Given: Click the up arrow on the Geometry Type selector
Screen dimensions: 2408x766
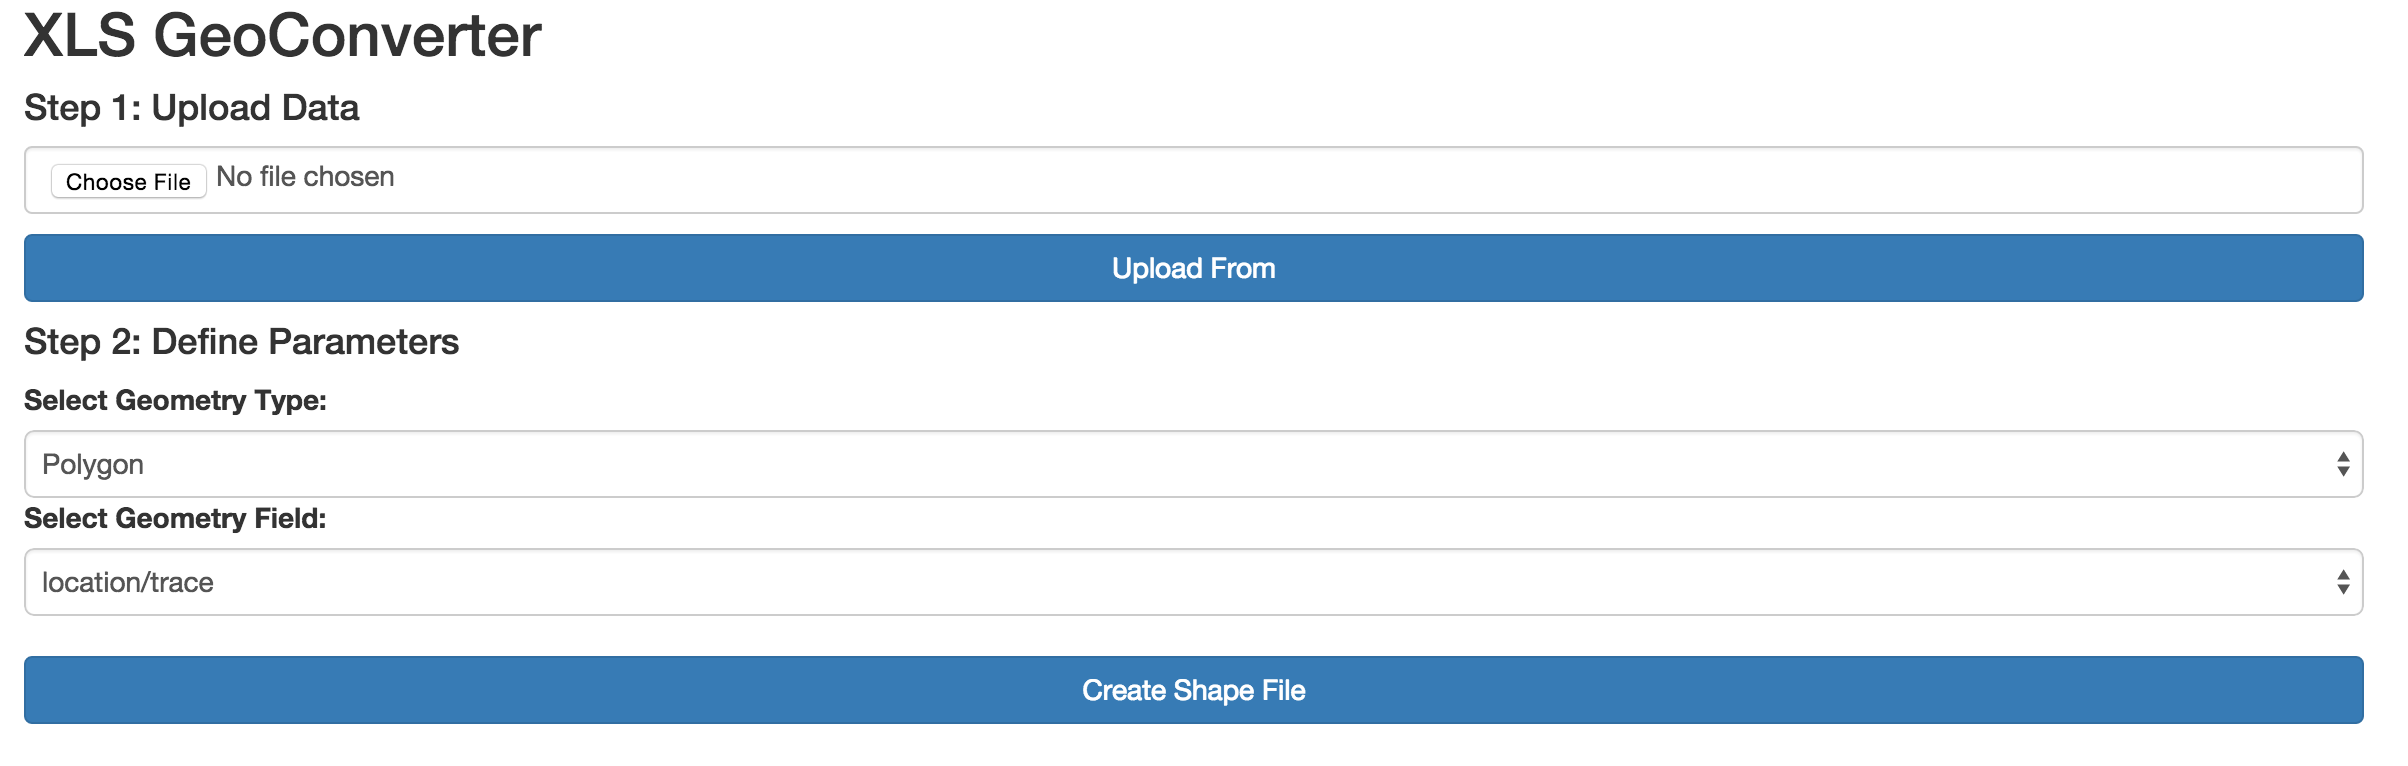Looking at the screenshot, I should coord(2343,457).
